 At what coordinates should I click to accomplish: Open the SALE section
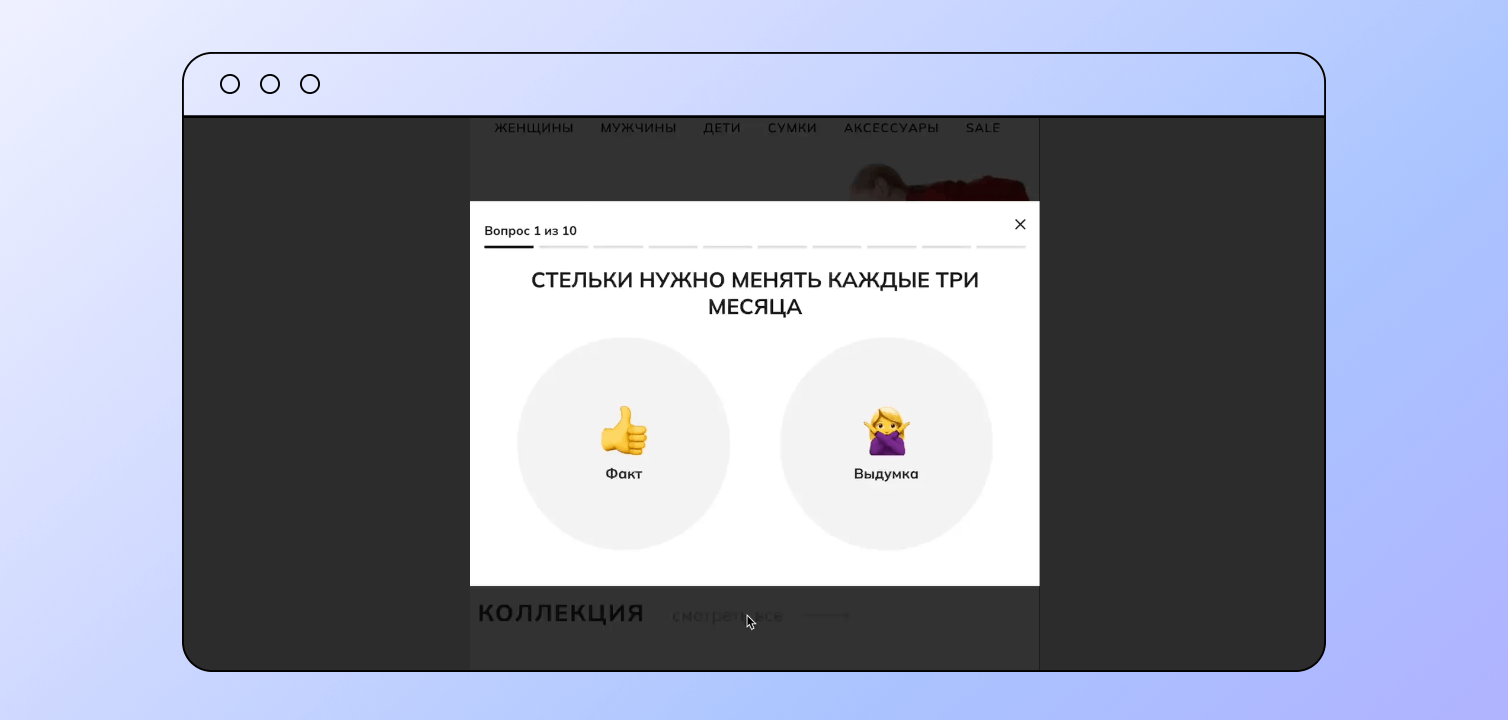point(983,128)
